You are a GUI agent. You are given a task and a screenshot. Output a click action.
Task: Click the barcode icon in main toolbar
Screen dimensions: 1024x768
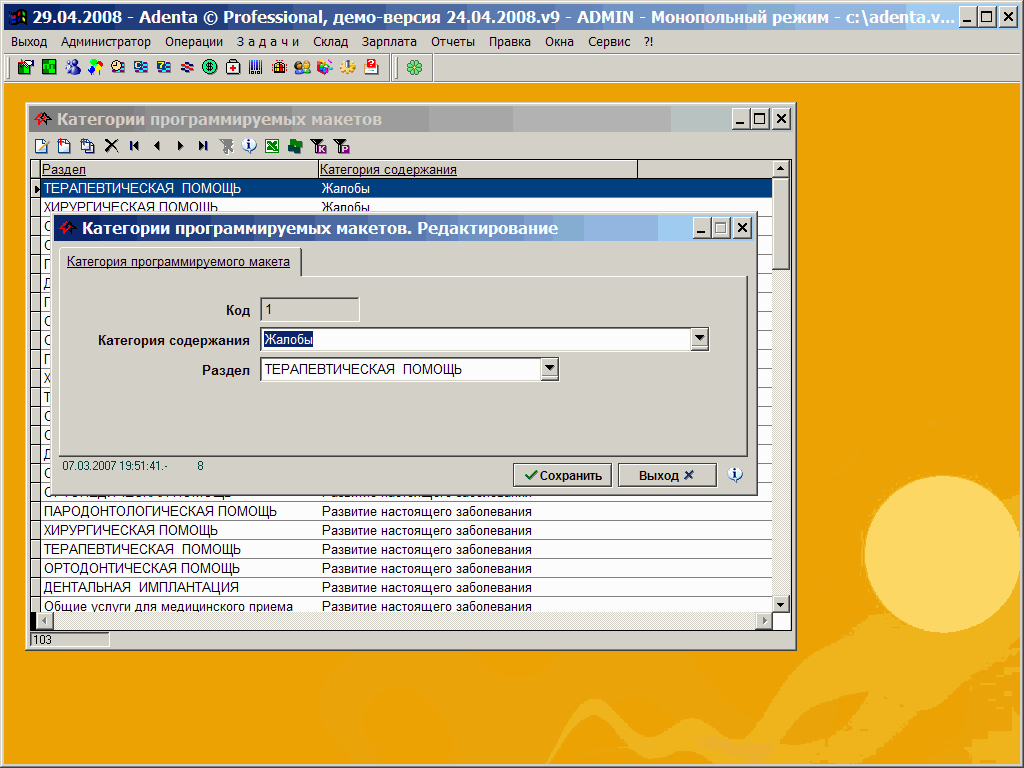point(256,67)
